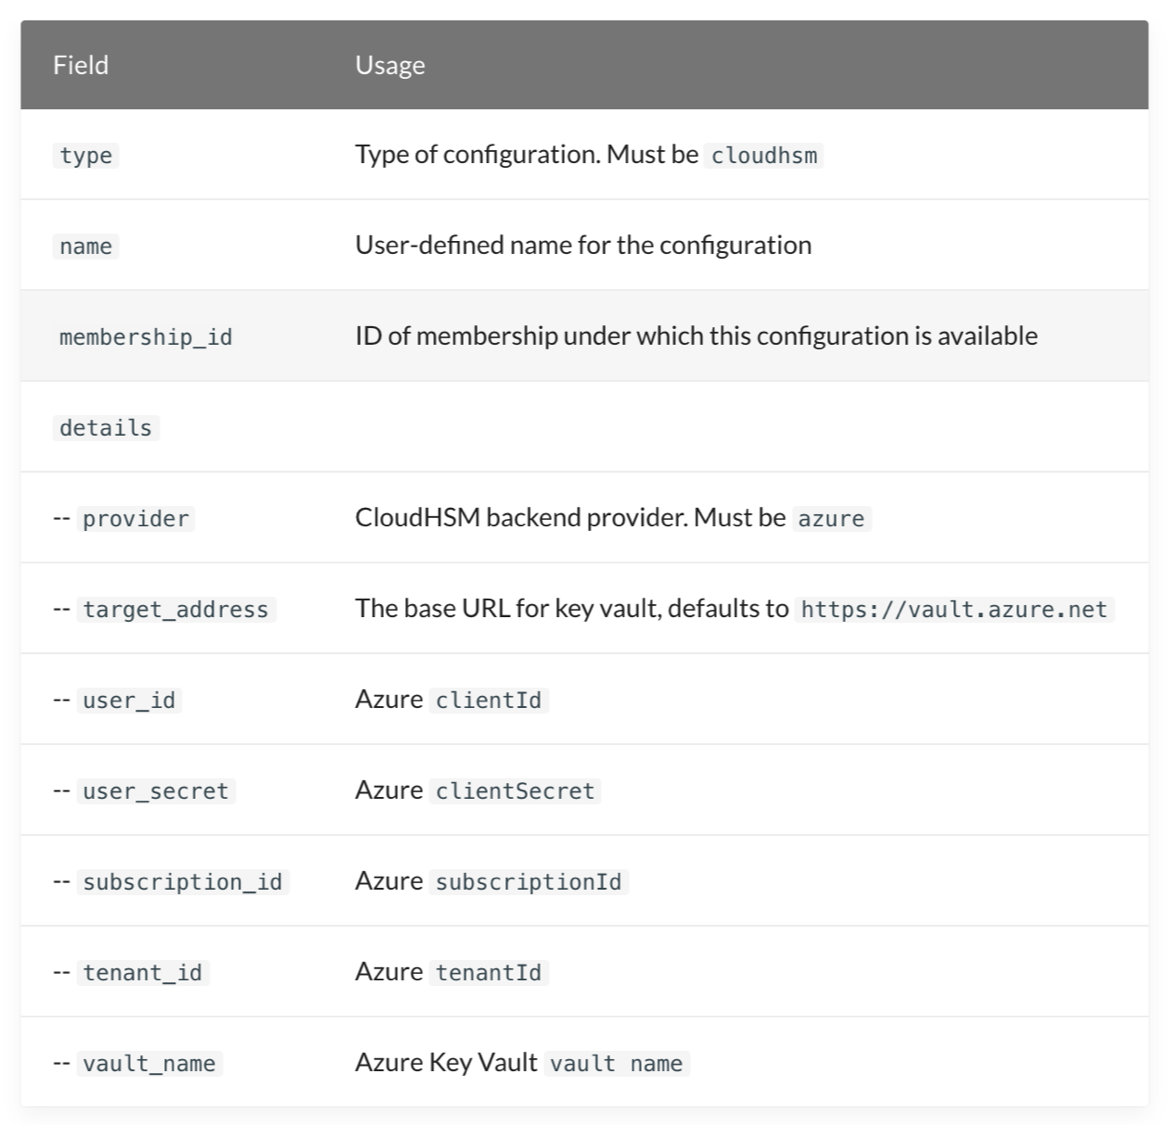The image size is (1172, 1125).
Task: Click the tenant_id field label
Action: pos(143,973)
